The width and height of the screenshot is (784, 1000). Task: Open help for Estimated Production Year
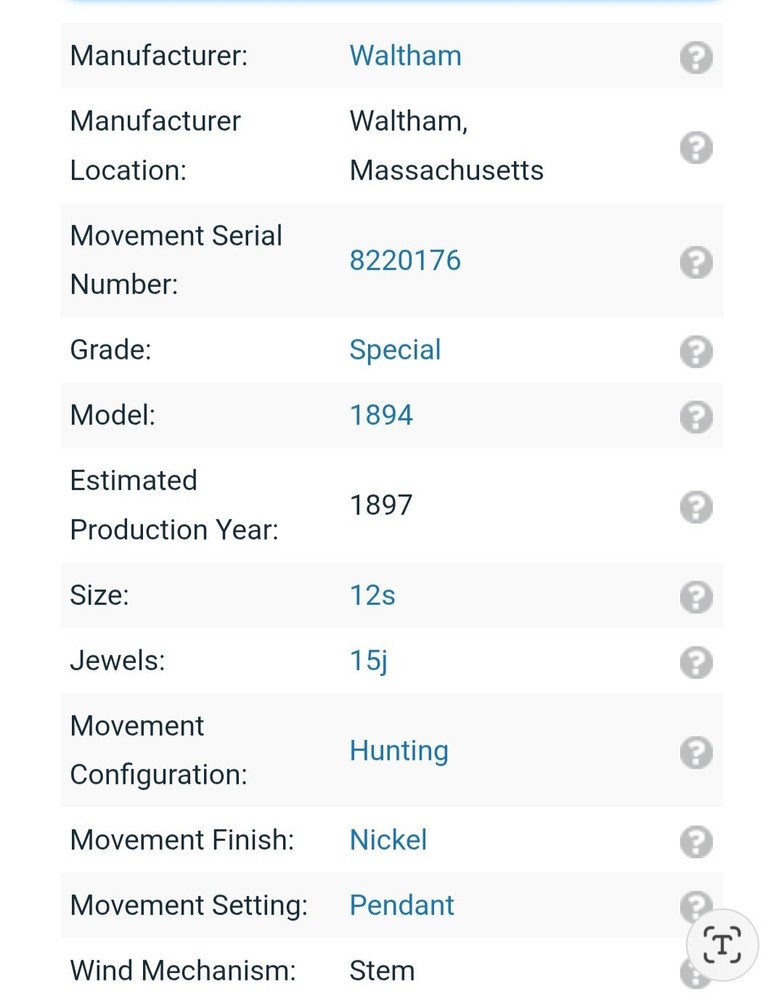pyautogui.click(x=696, y=506)
